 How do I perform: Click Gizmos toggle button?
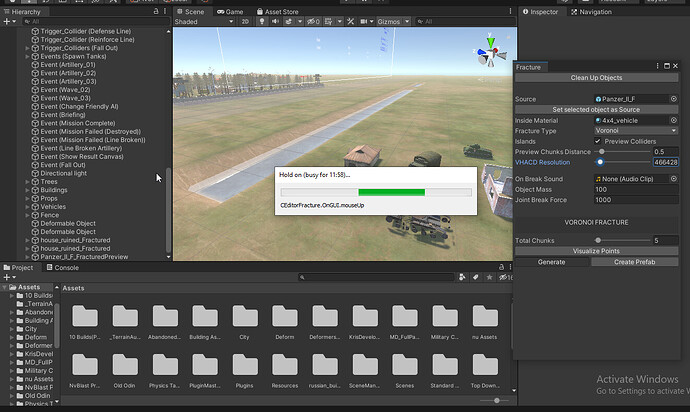pyautogui.click(x=389, y=22)
